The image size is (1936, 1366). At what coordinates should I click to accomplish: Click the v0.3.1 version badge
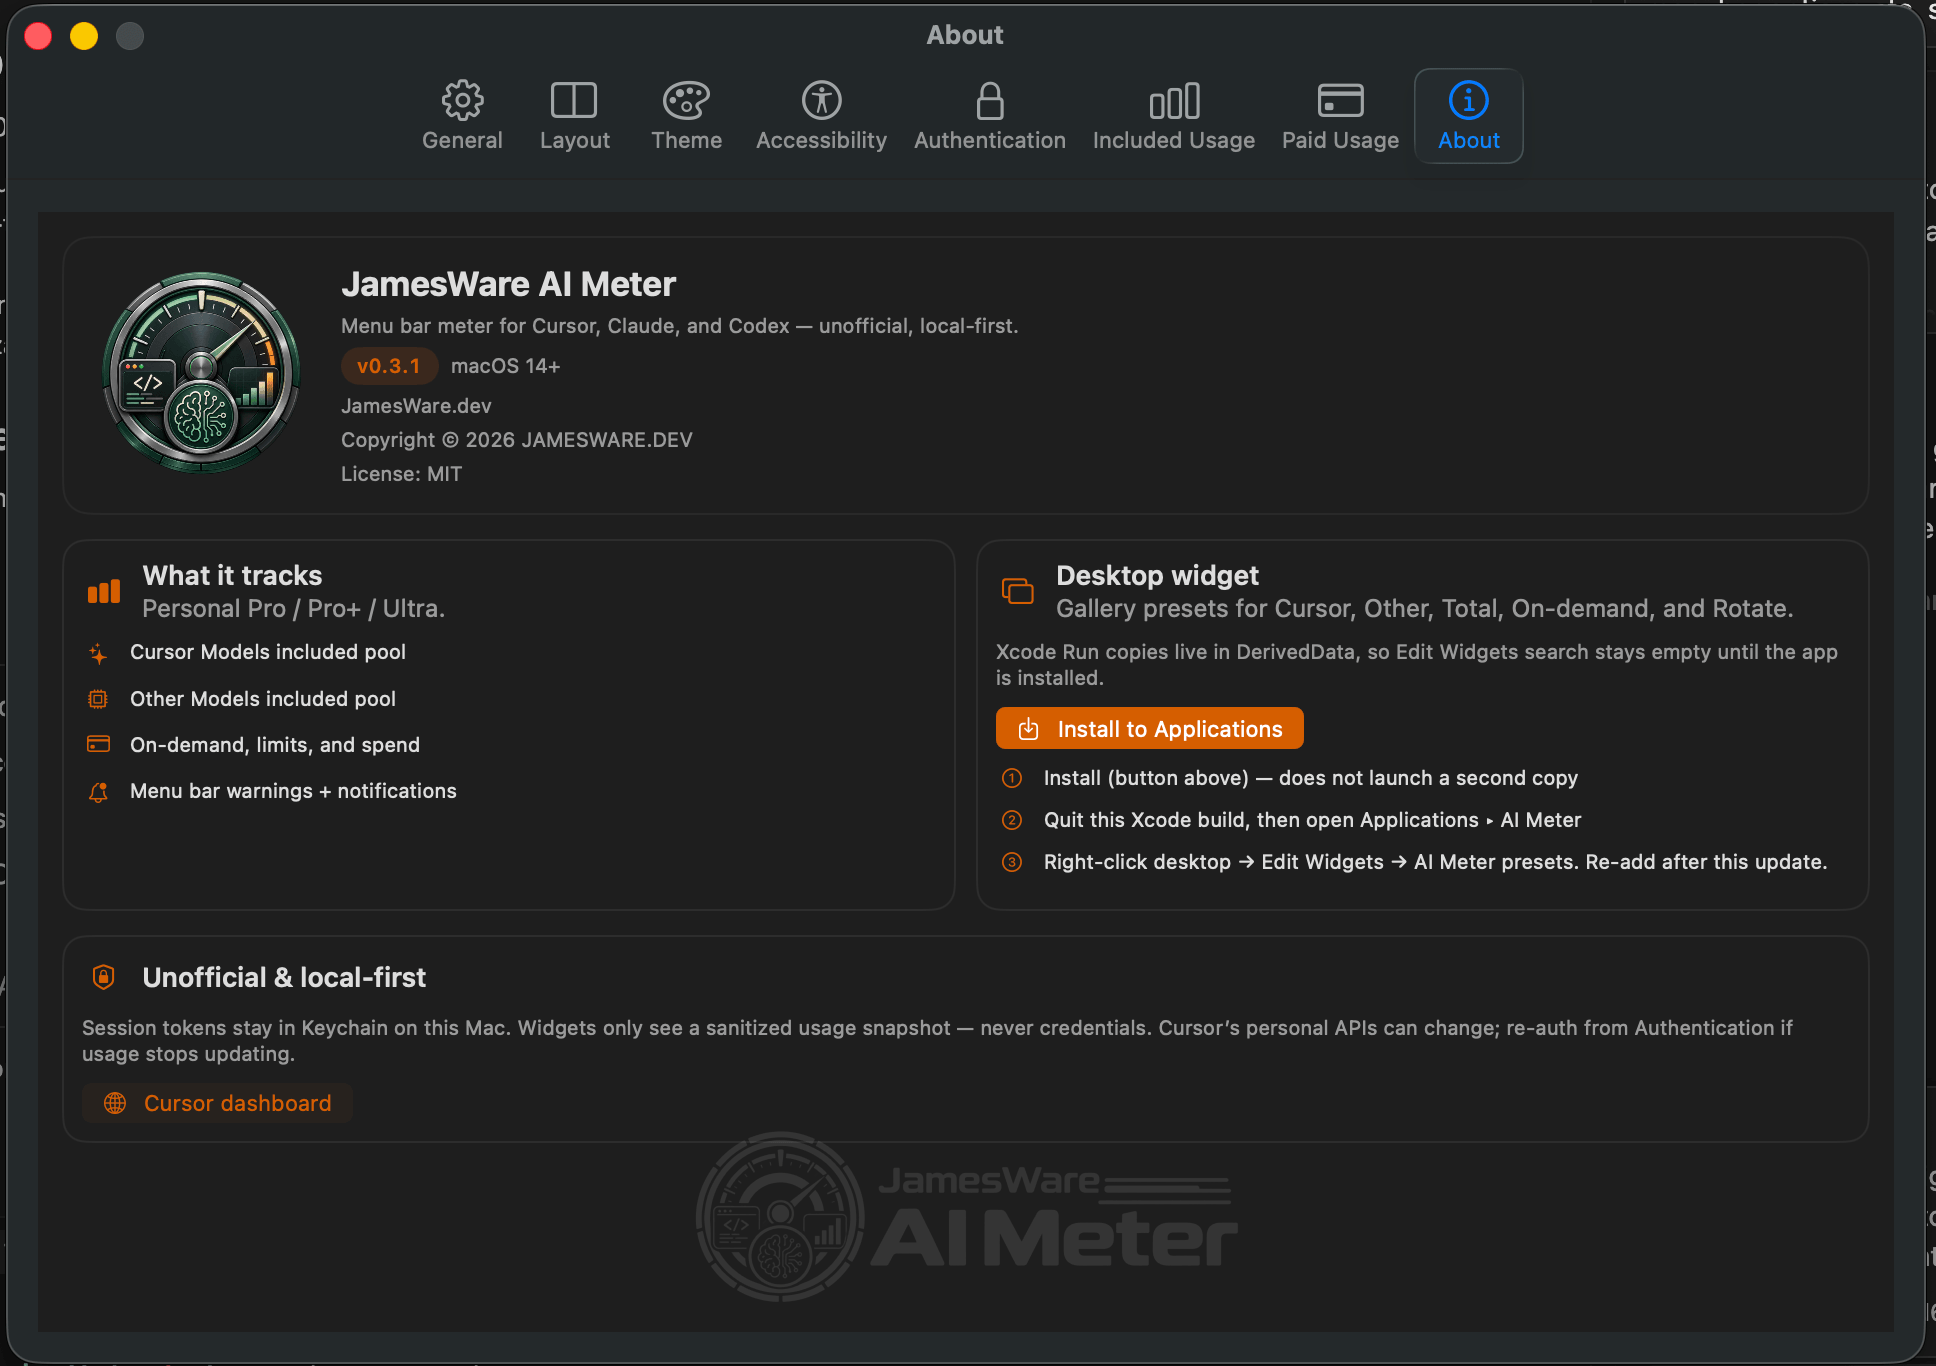tap(389, 366)
